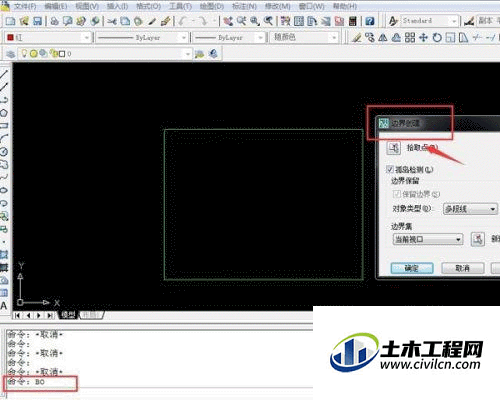Click the red color swatch in color control

click(x=10, y=37)
